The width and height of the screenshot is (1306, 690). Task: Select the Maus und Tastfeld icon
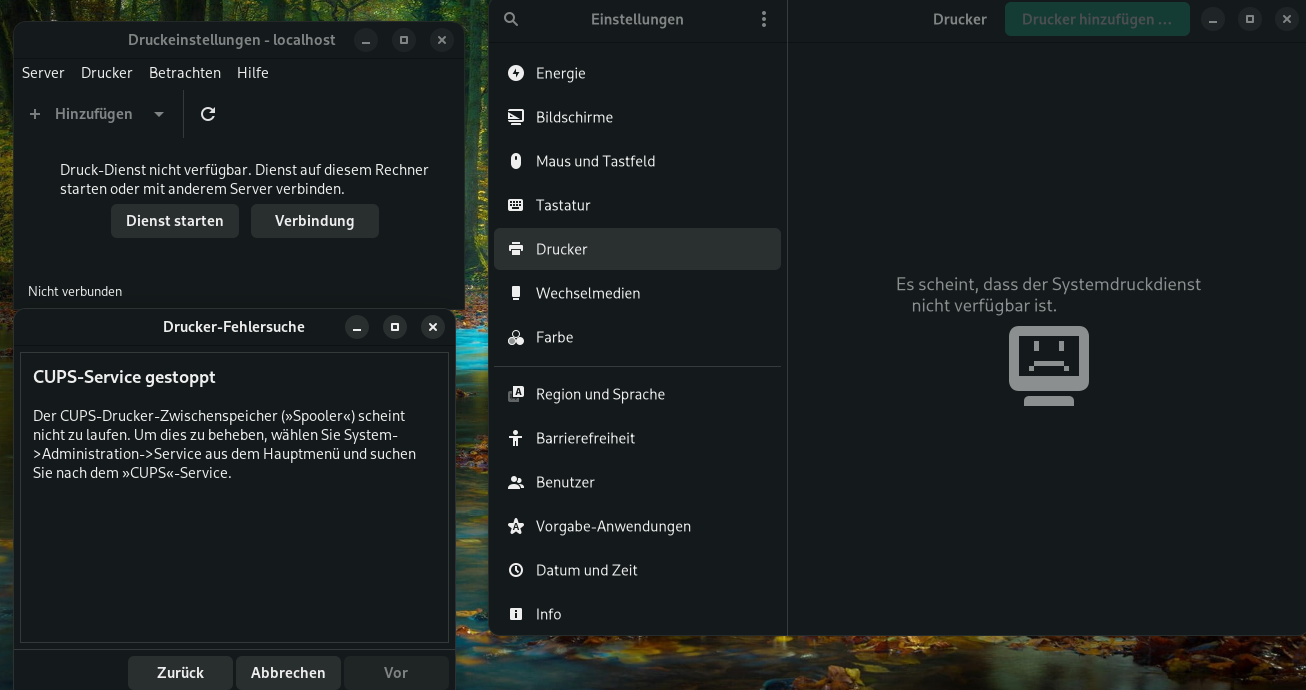tap(516, 161)
